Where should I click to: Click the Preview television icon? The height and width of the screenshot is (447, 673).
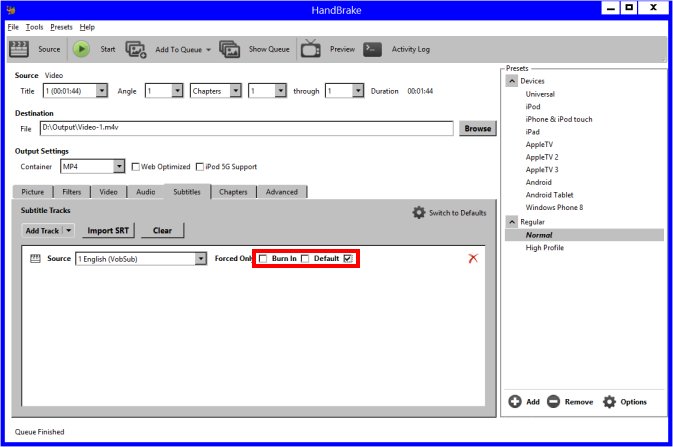click(x=310, y=49)
